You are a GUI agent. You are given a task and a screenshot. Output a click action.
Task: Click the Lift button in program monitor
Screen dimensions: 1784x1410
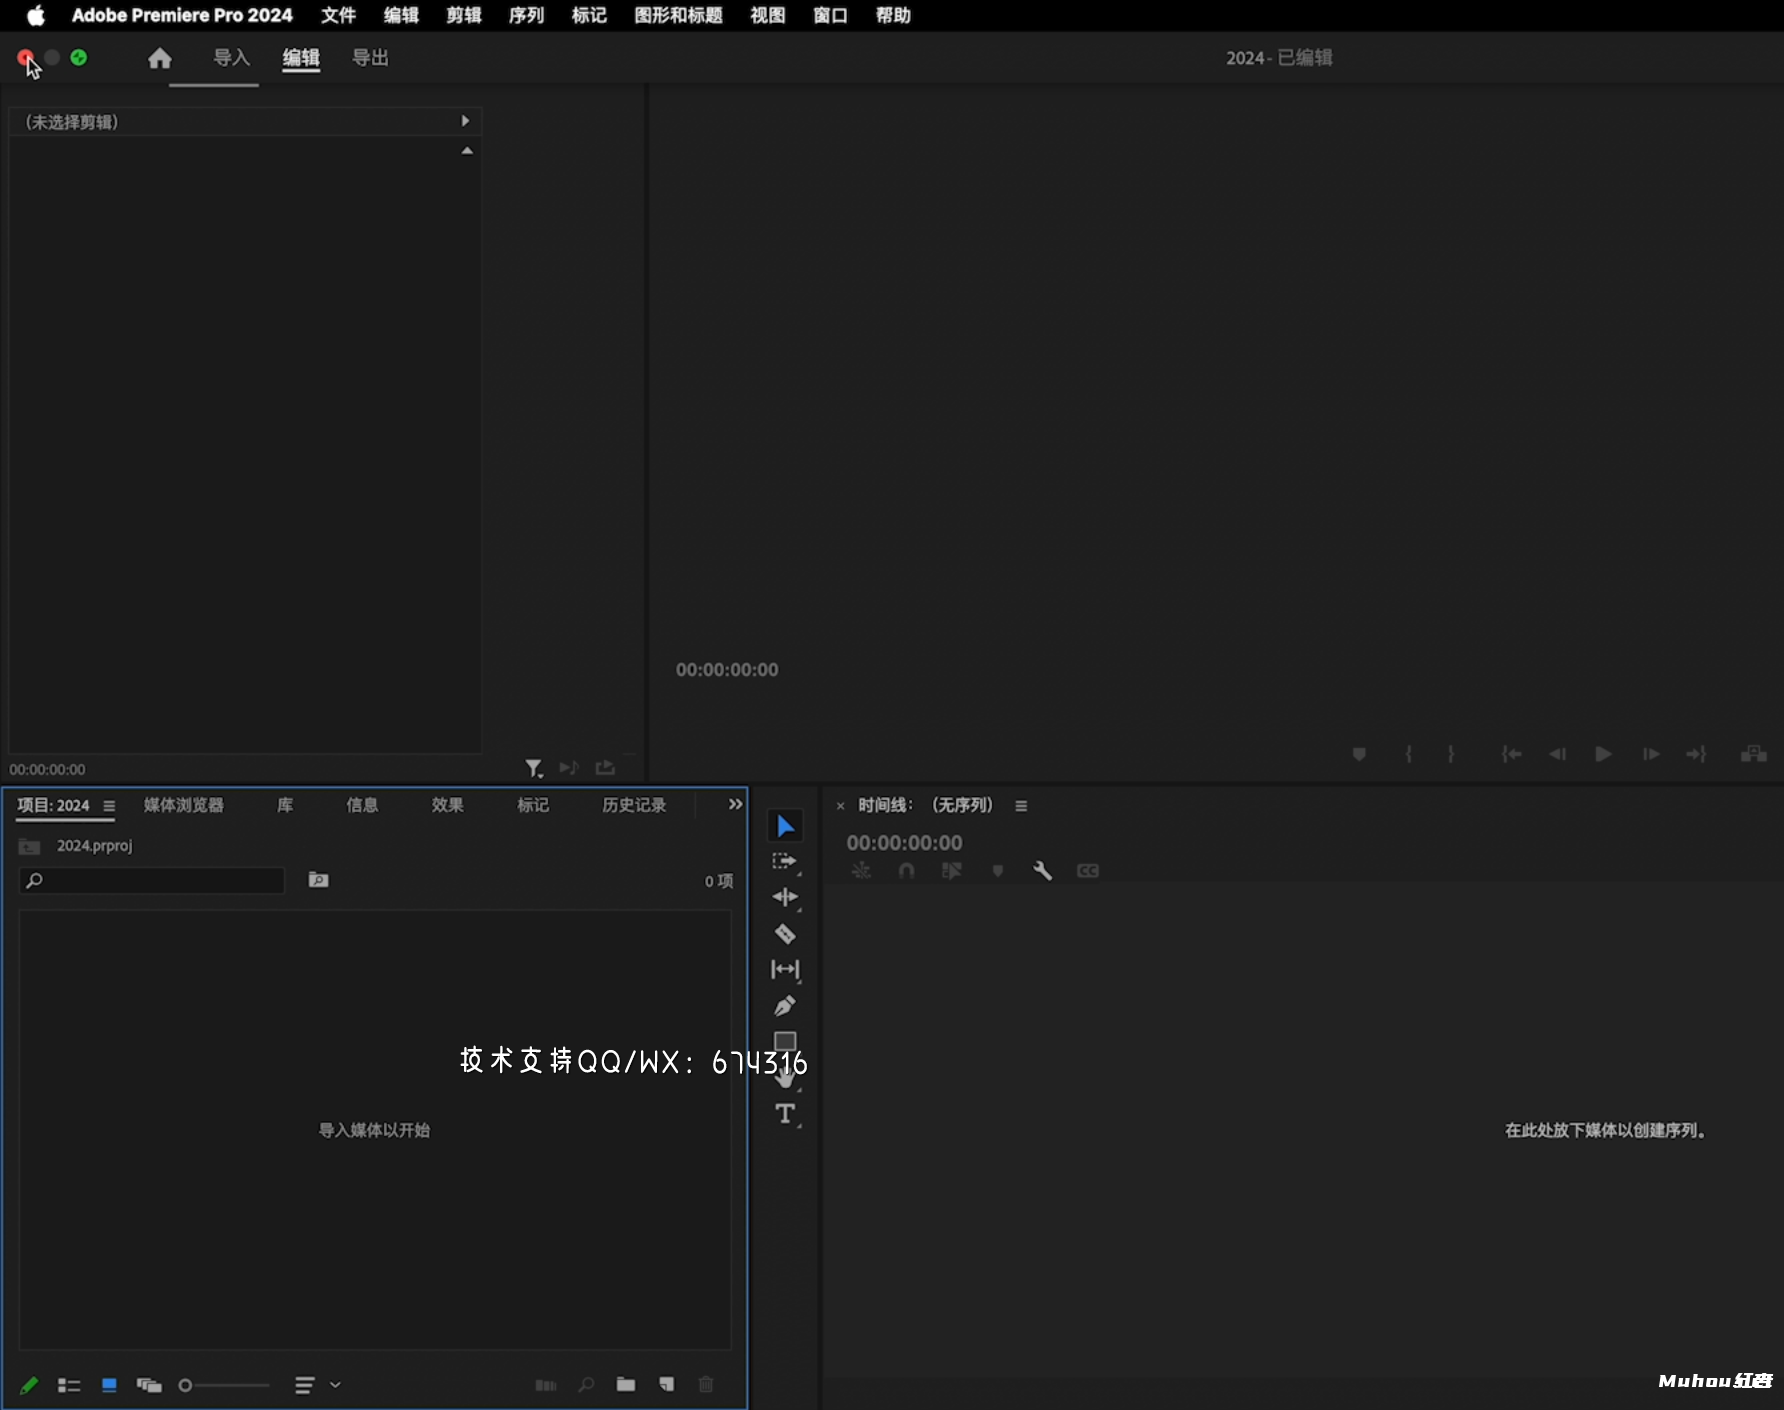[1754, 754]
